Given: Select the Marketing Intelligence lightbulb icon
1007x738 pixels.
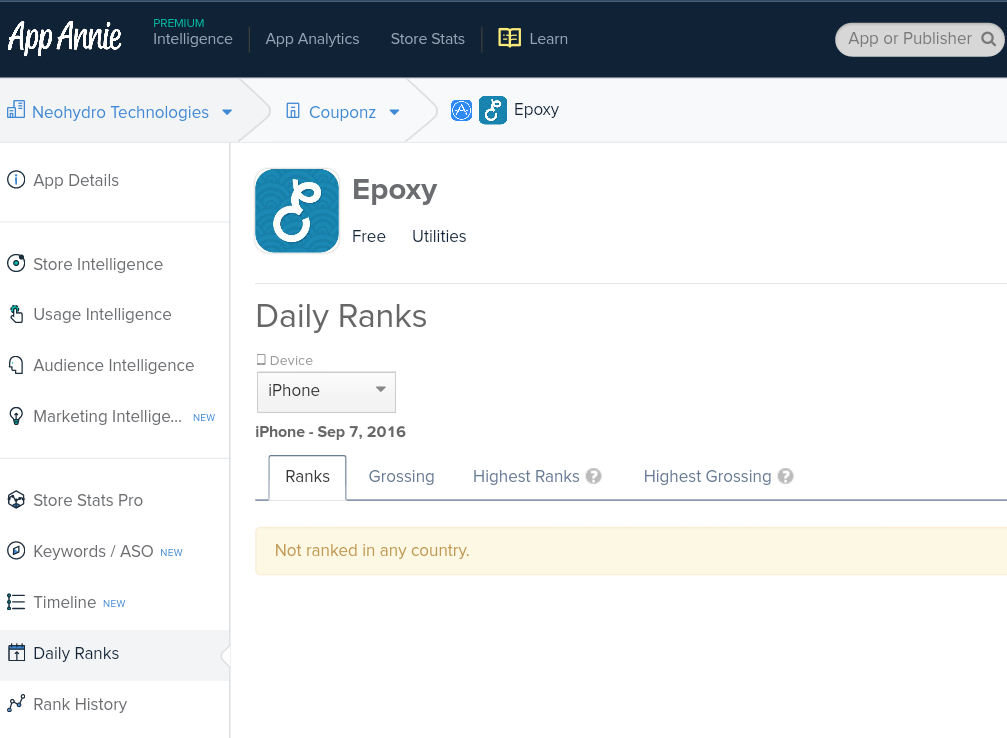Looking at the screenshot, I should click(16, 416).
